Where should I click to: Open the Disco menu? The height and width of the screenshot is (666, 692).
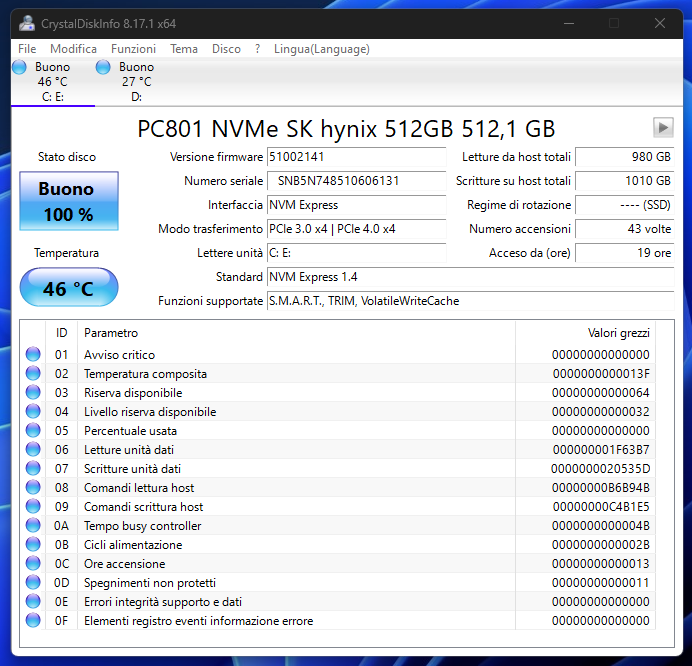[226, 49]
